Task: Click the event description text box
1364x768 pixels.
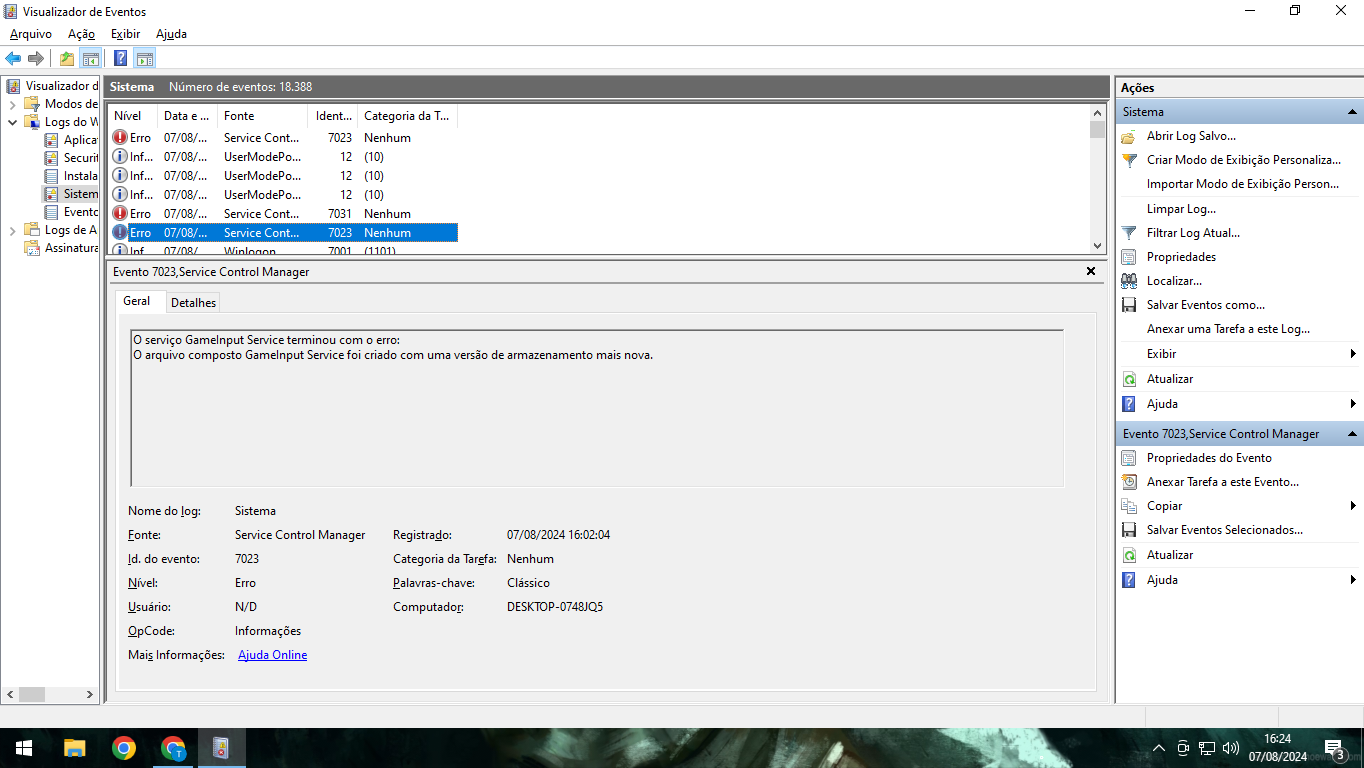Action: point(597,408)
